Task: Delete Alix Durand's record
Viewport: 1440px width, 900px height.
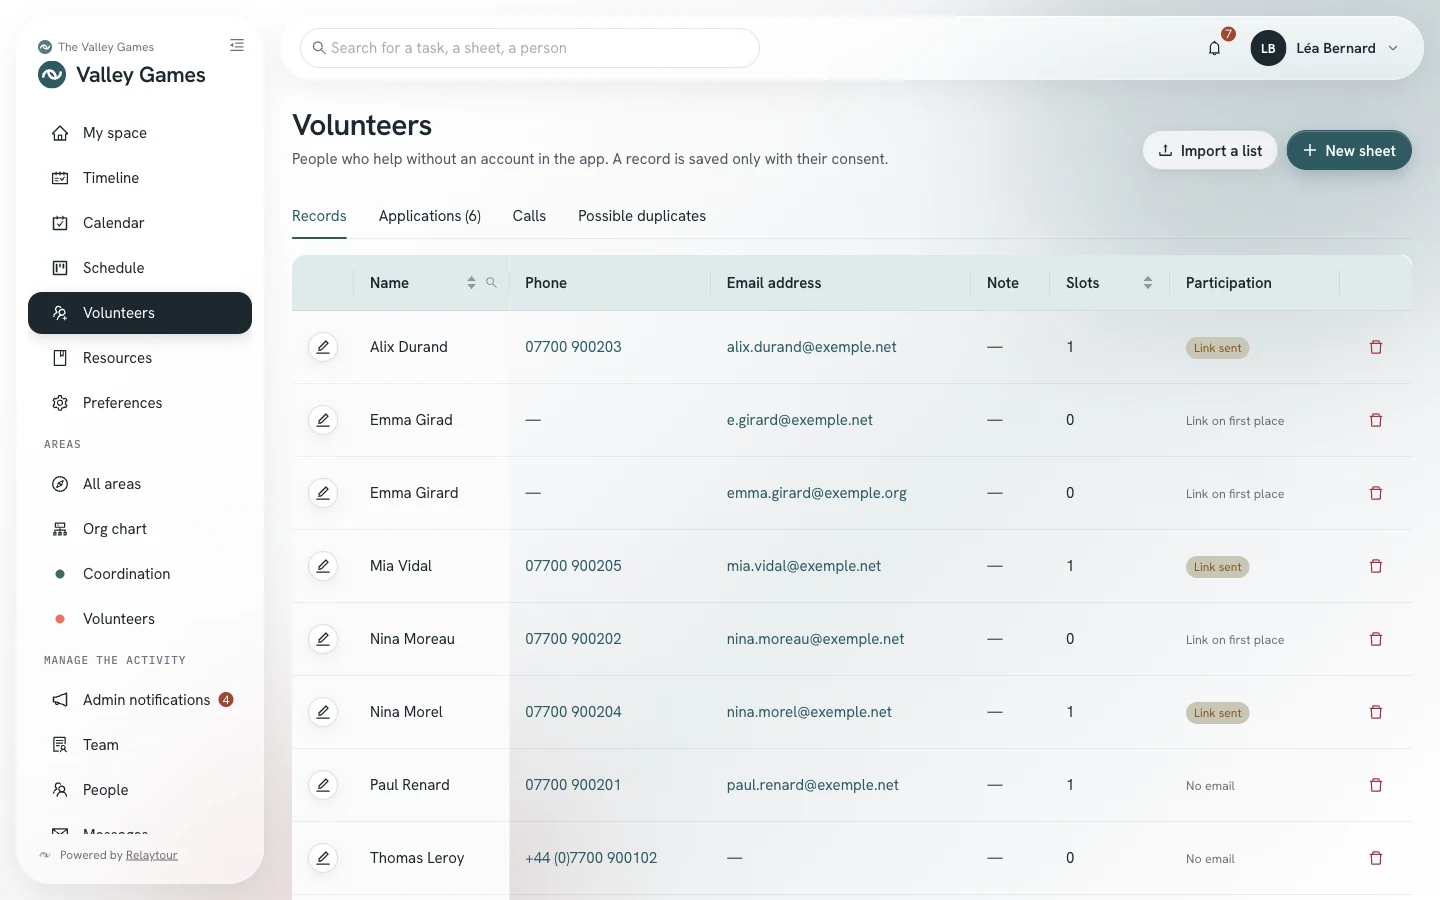Action: coord(1376,347)
